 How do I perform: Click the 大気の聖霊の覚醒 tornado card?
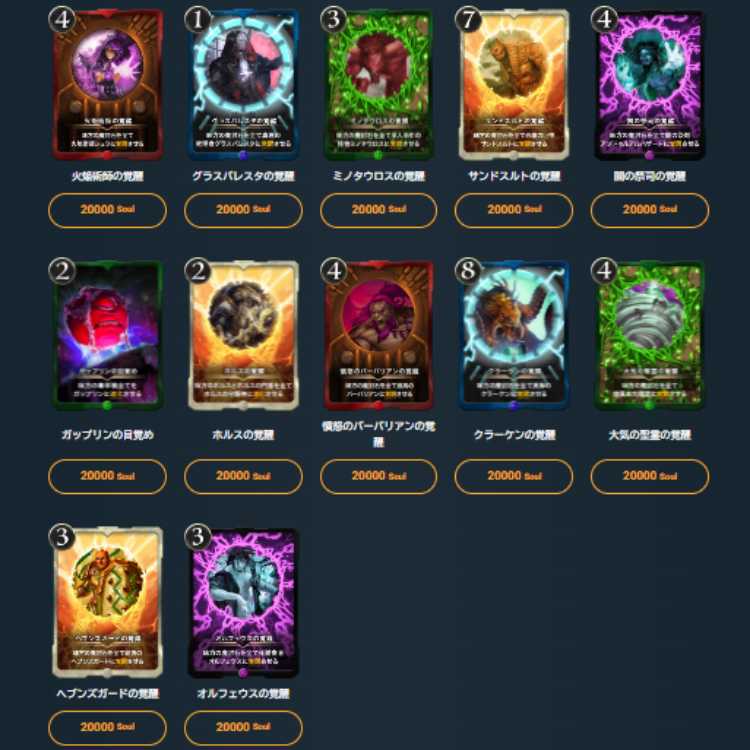point(650,335)
